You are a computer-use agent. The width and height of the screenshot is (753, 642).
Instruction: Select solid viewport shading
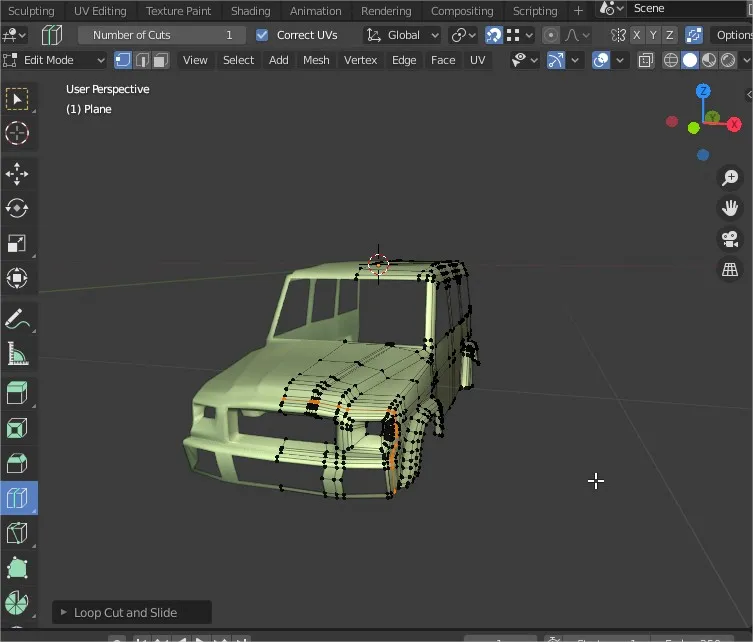[x=690, y=61]
